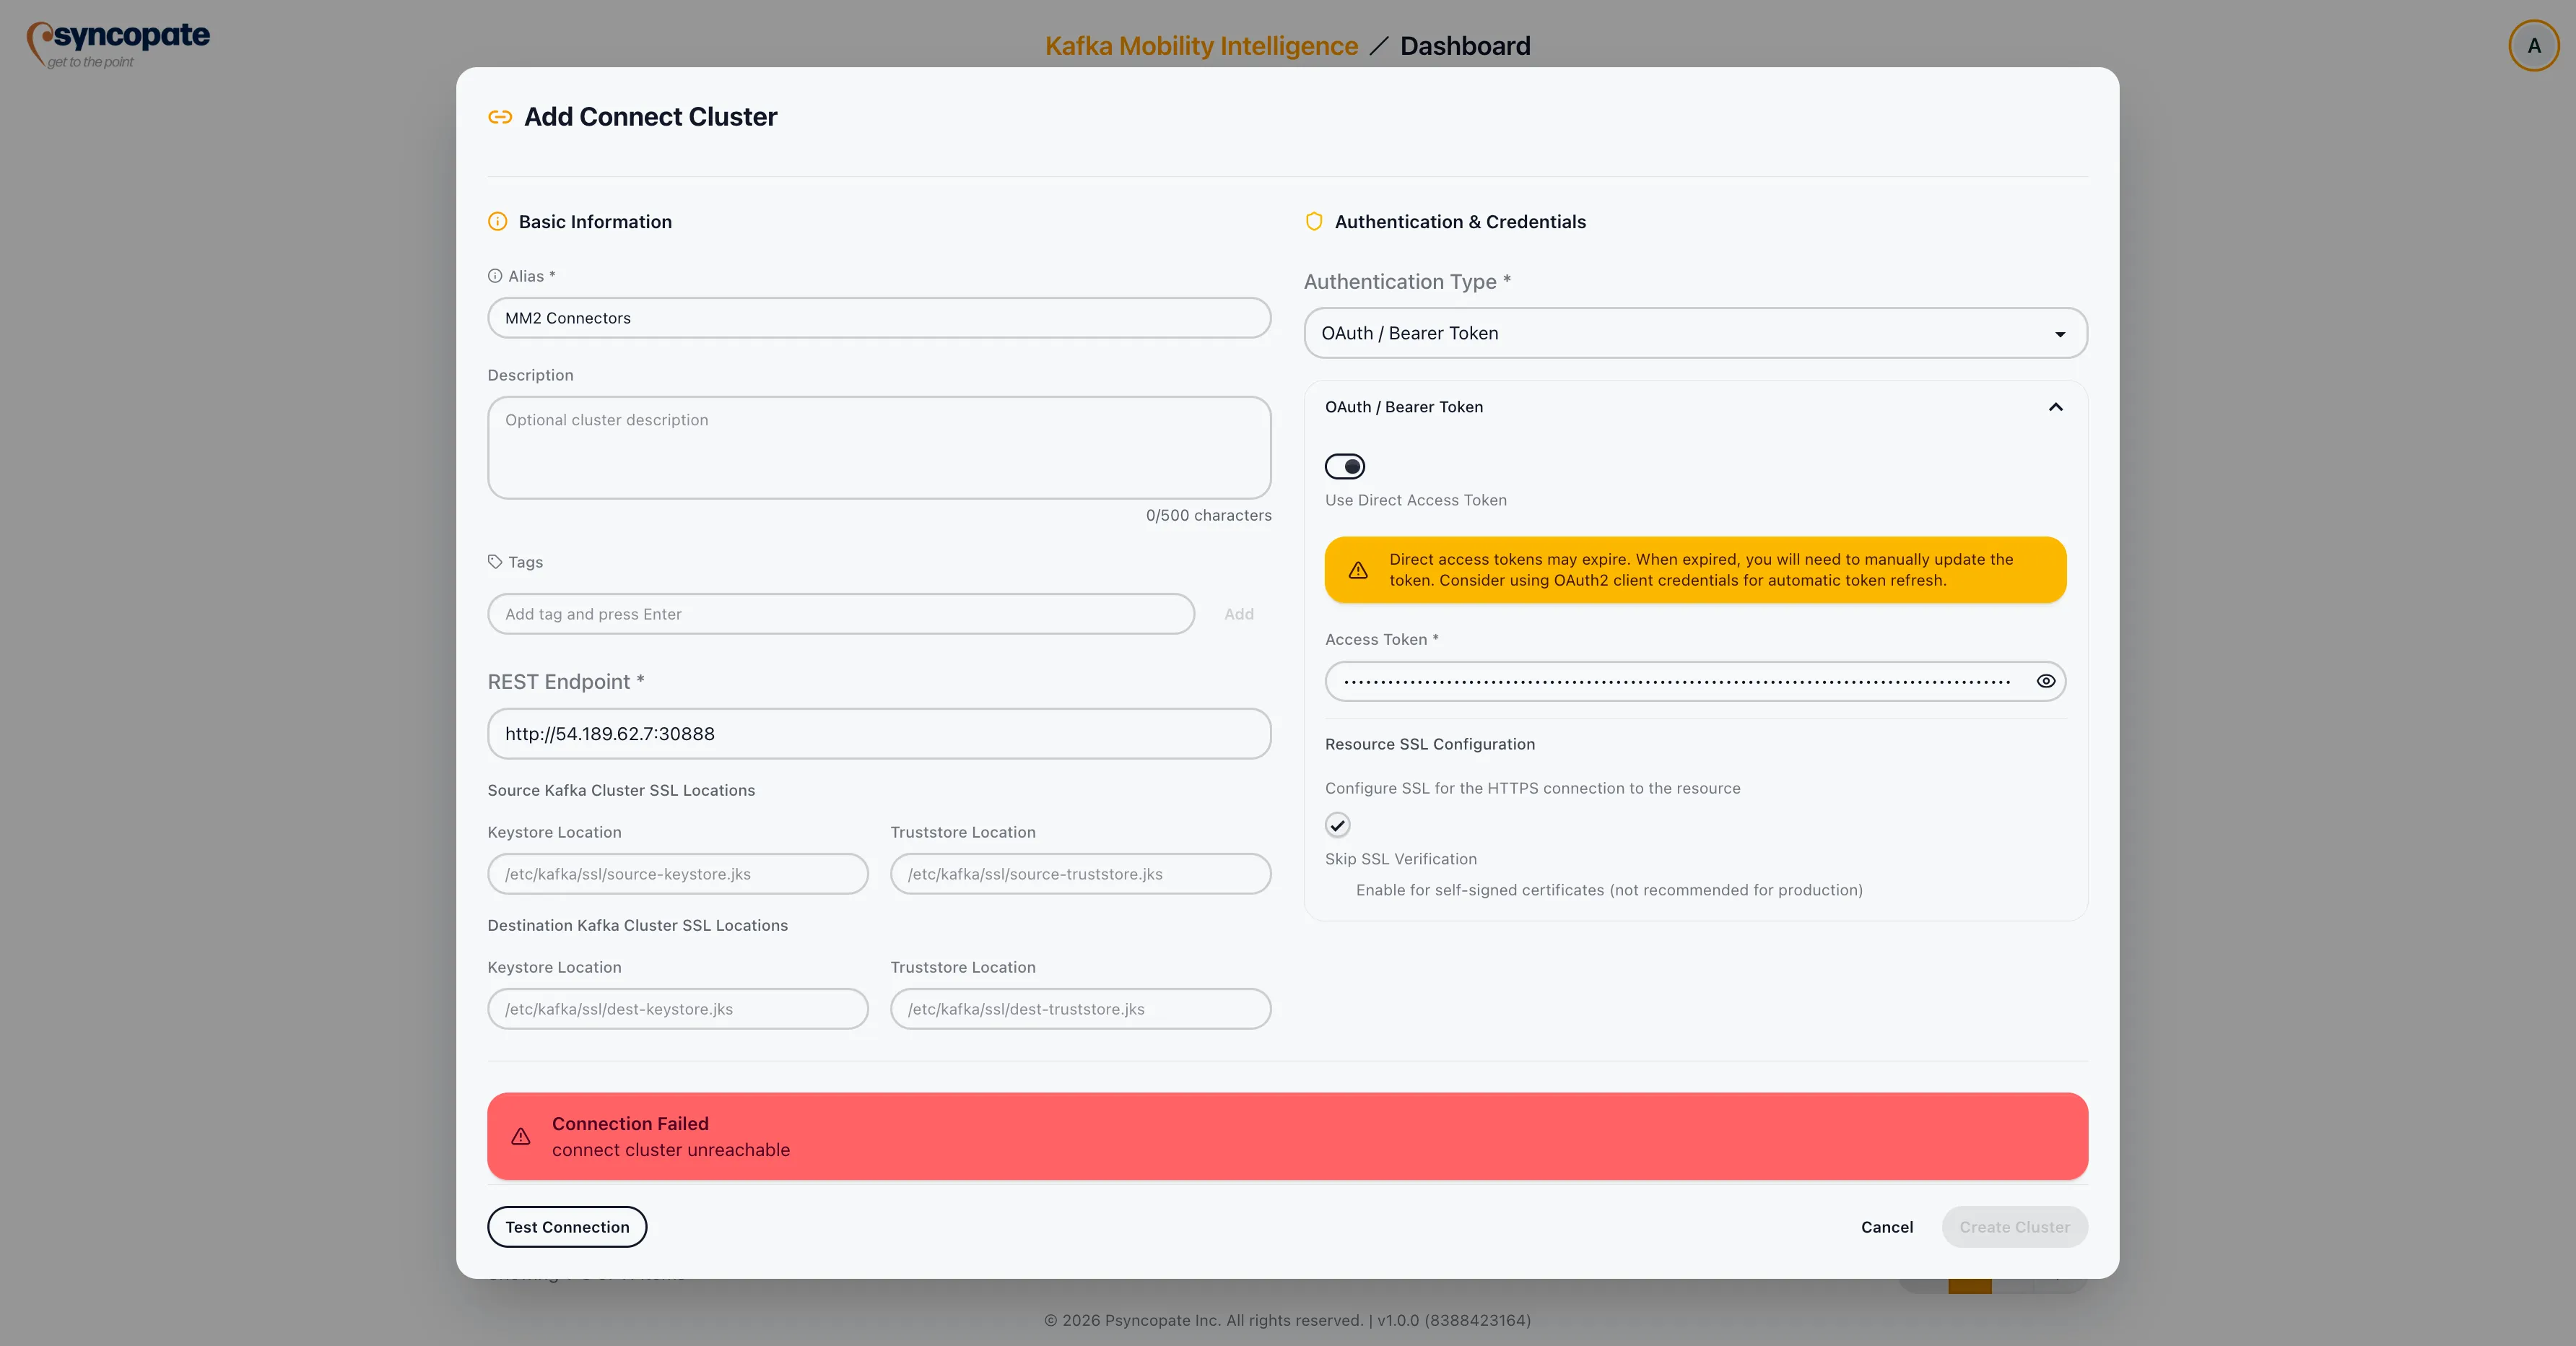Click the yellow warning triangle icon
This screenshot has width=2576, height=1346.
(1358, 570)
